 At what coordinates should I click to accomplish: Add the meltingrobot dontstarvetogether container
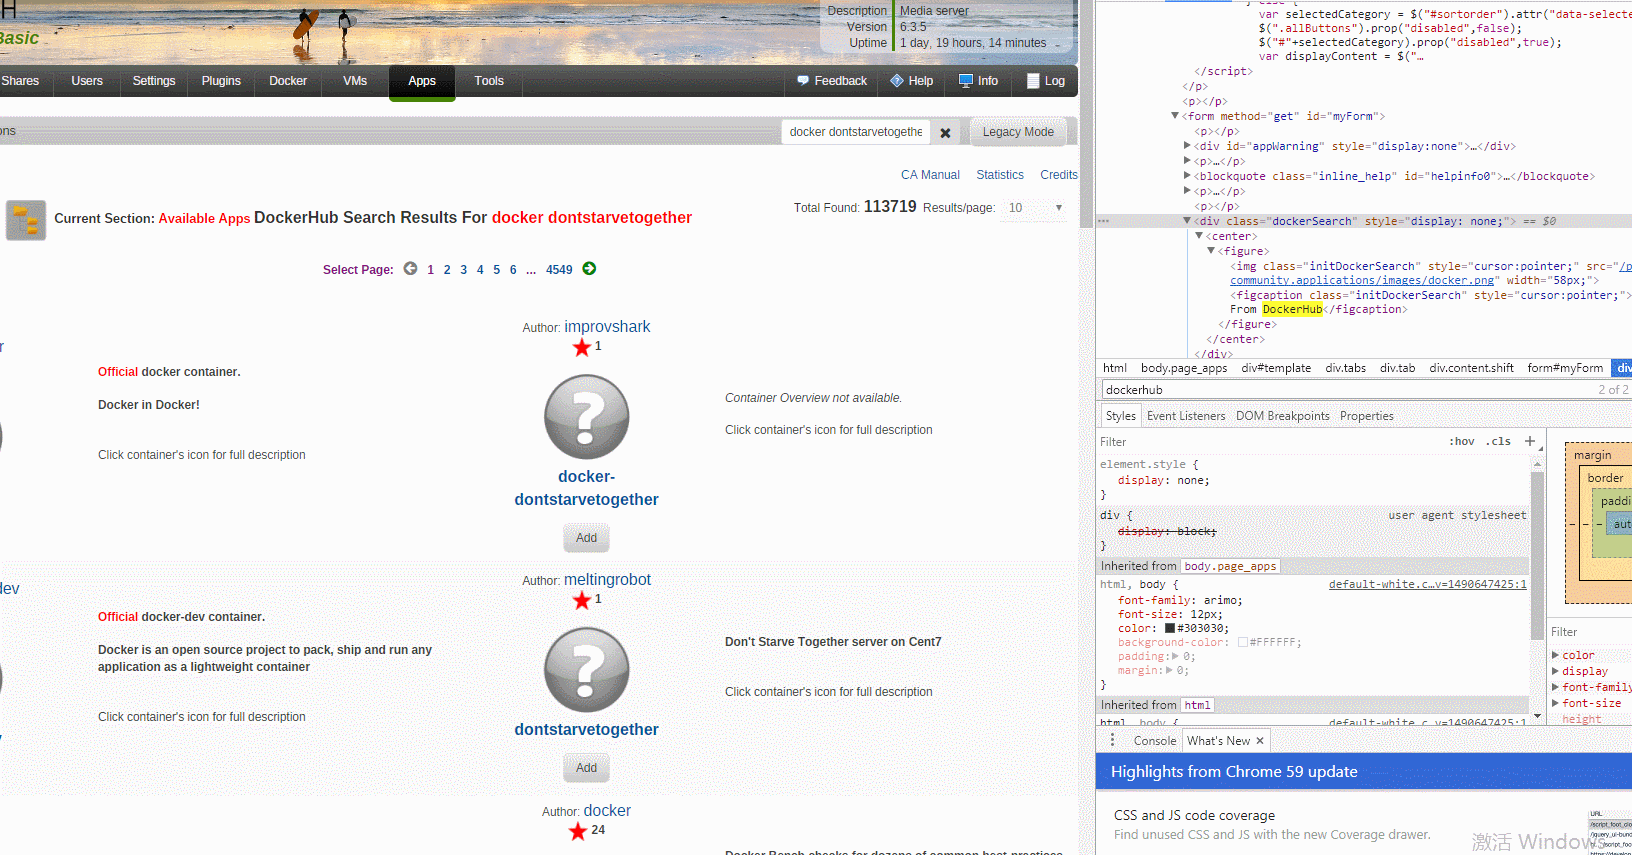pyautogui.click(x=586, y=768)
